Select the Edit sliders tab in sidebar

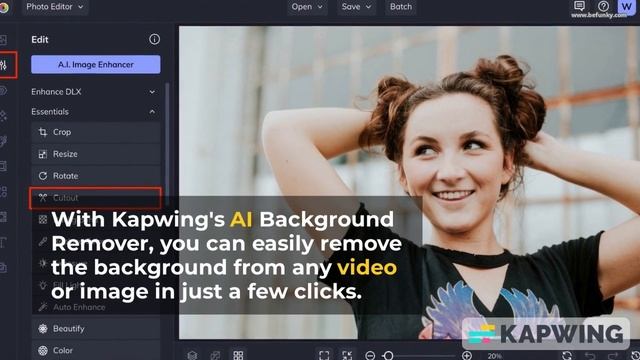4,65
